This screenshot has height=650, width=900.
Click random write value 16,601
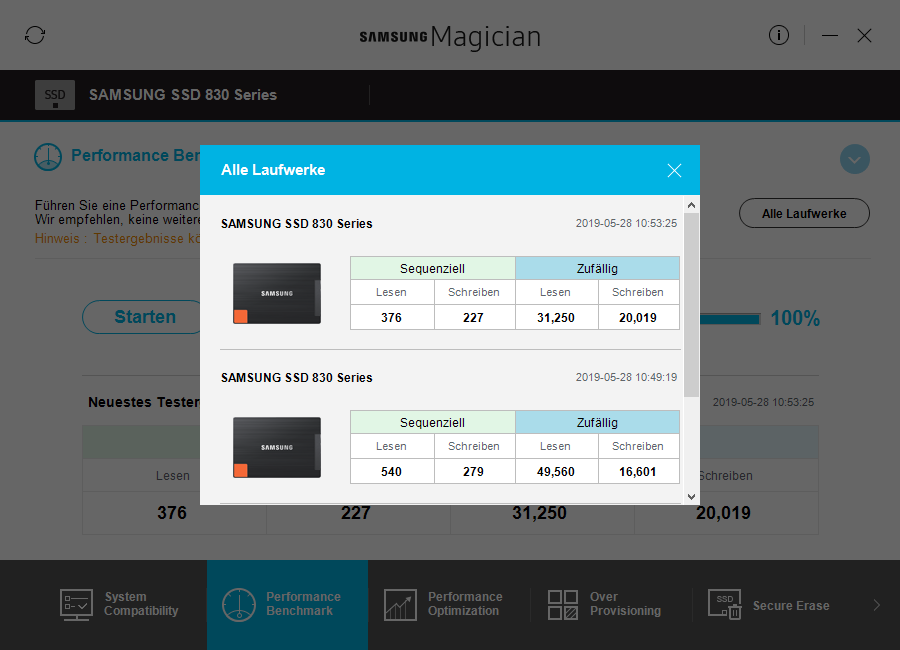(638, 471)
